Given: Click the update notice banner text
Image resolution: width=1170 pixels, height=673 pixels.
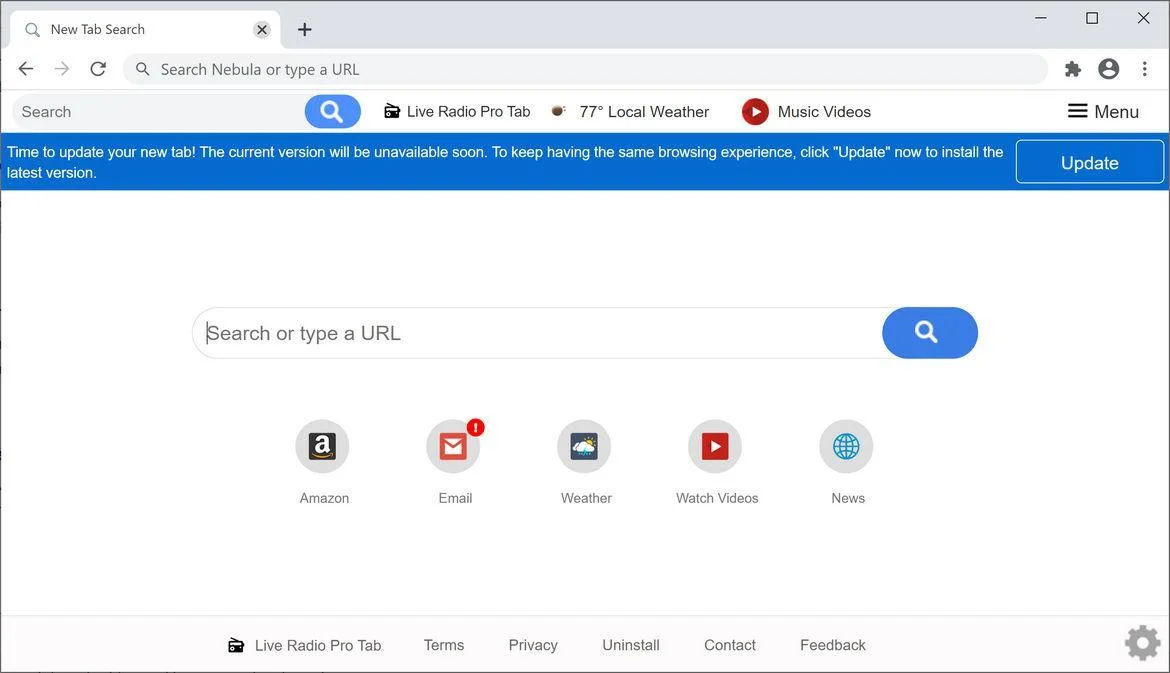Looking at the screenshot, I should click(x=505, y=162).
